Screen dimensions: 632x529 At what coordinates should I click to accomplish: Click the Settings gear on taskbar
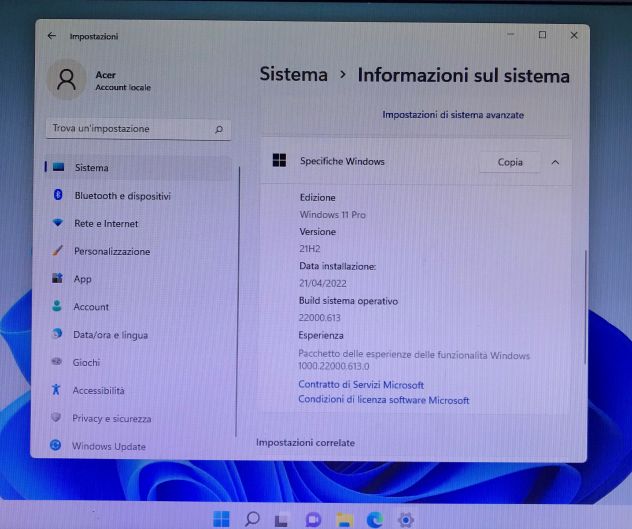click(406, 520)
